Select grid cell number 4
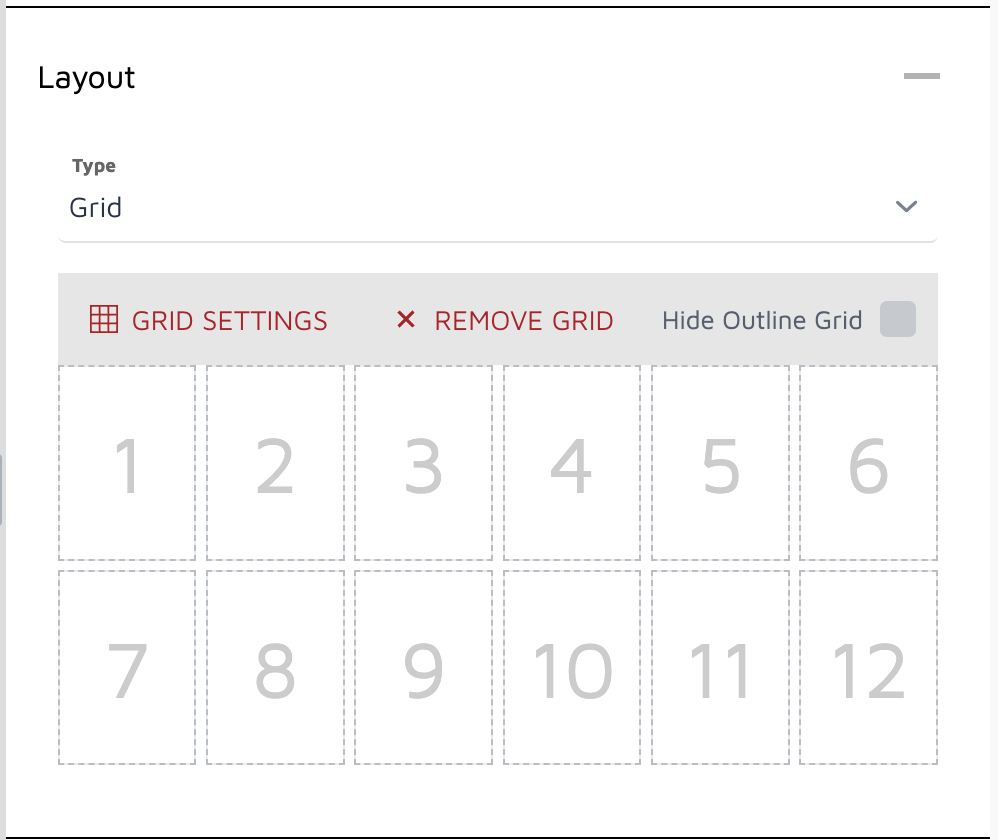The width and height of the screenshot is (998, 840). click(572, 462)
